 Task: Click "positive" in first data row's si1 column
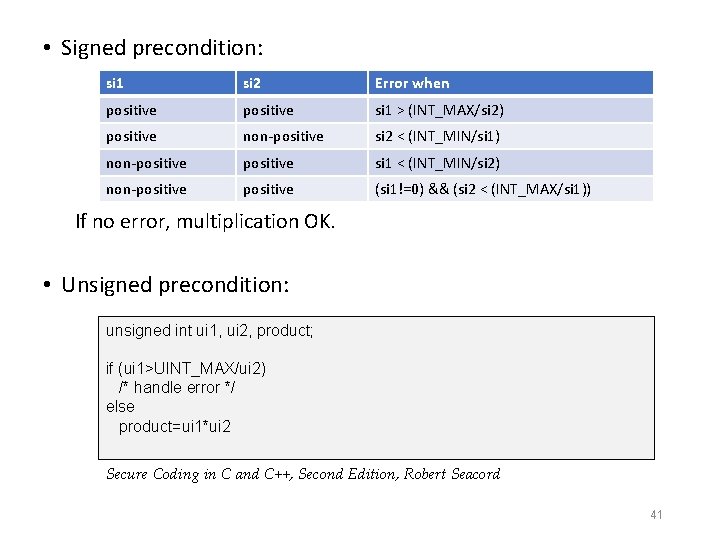pos(131,110)
